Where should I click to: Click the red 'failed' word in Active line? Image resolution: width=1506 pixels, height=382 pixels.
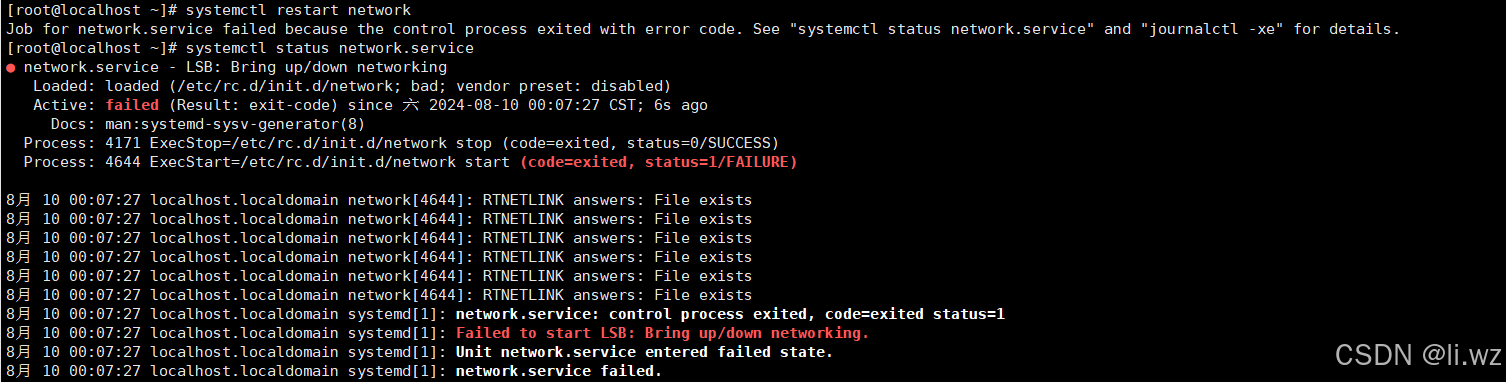coord(132,105)
